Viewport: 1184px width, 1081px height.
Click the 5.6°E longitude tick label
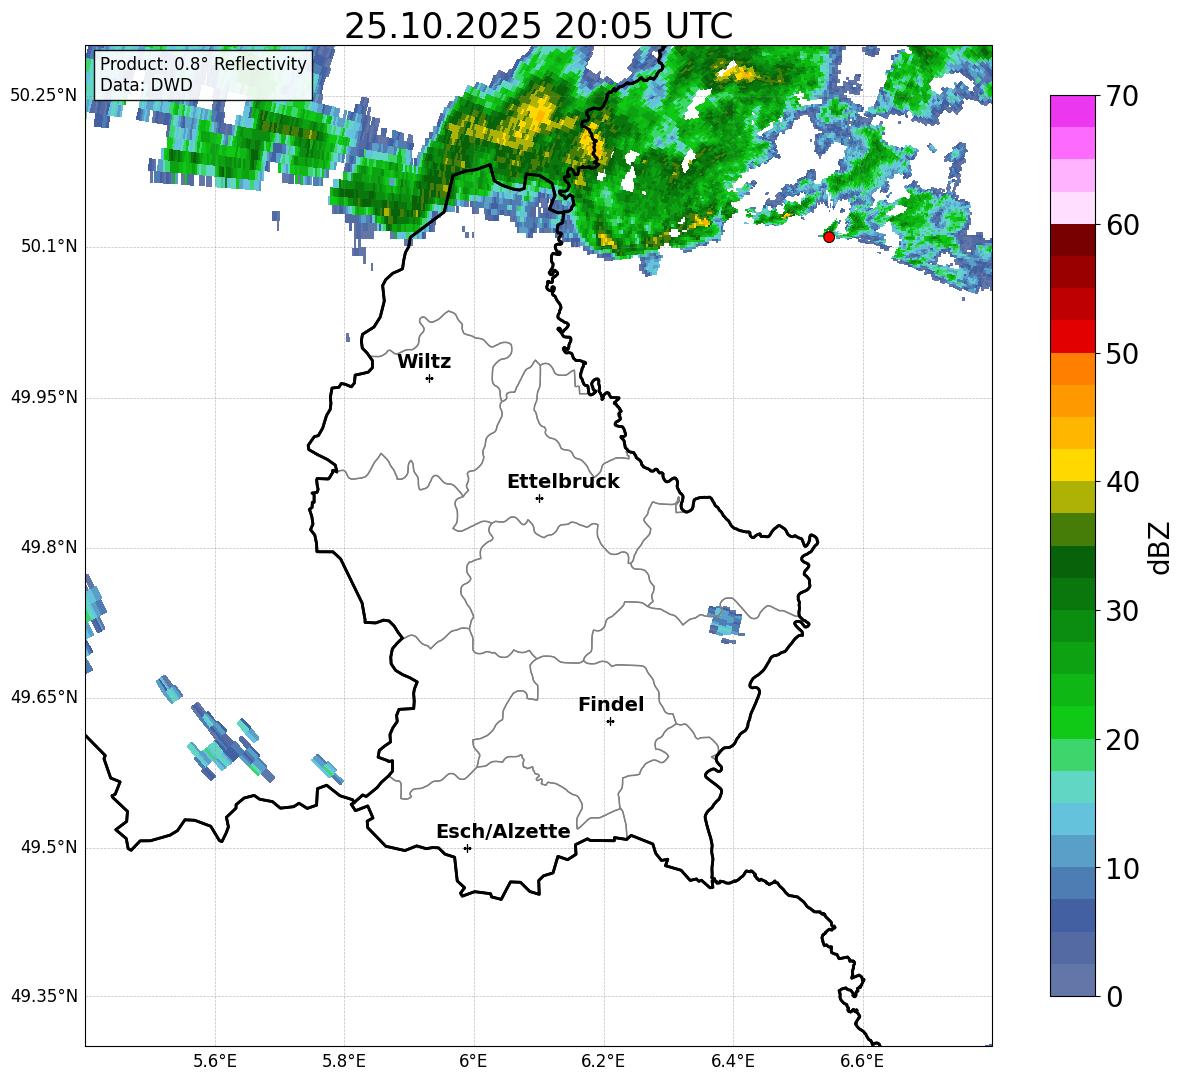coord(215,1061)
